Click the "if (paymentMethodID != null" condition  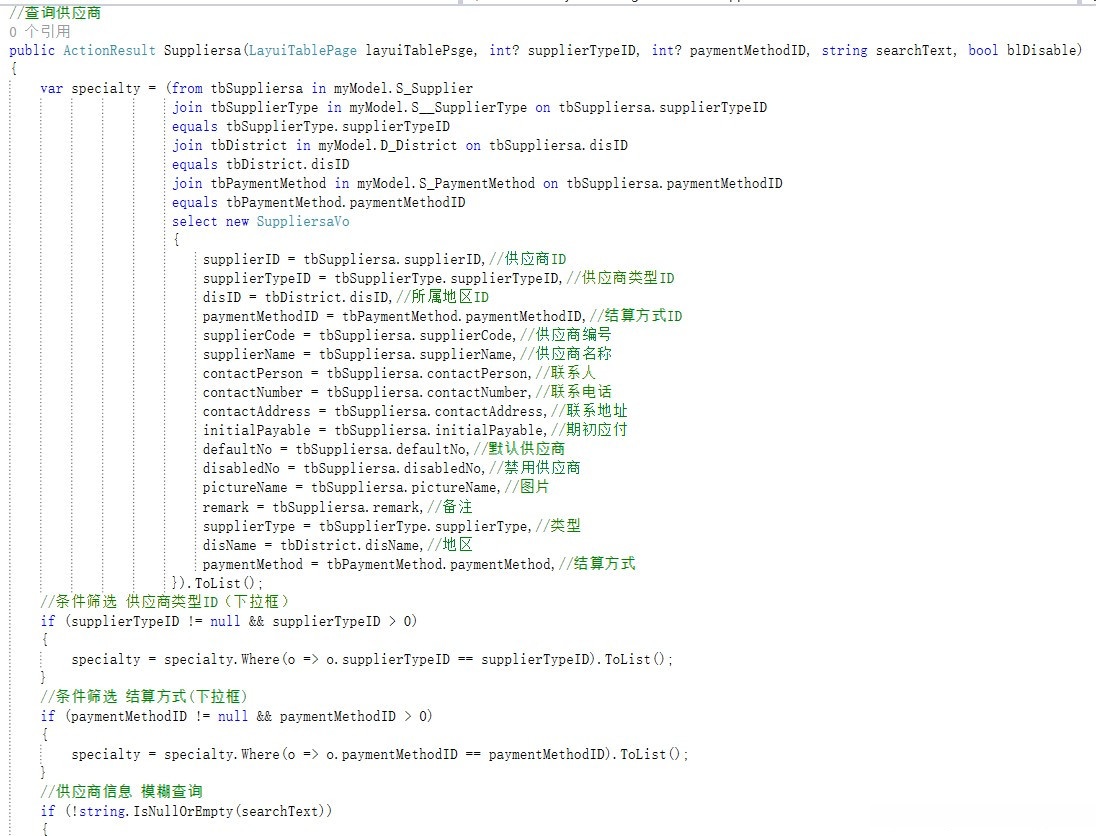[236, 716]
